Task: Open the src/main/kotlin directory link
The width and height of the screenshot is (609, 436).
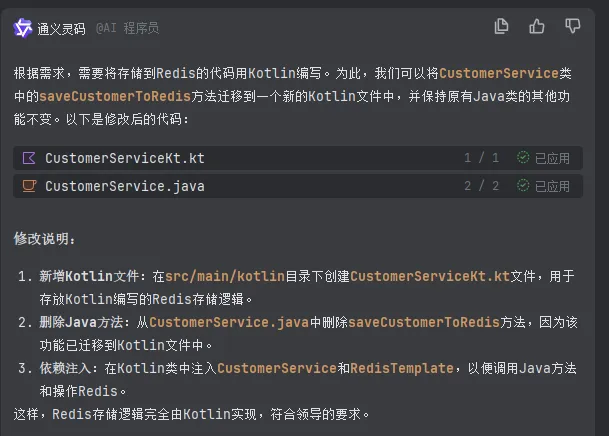Action: [x=224, y=276]
